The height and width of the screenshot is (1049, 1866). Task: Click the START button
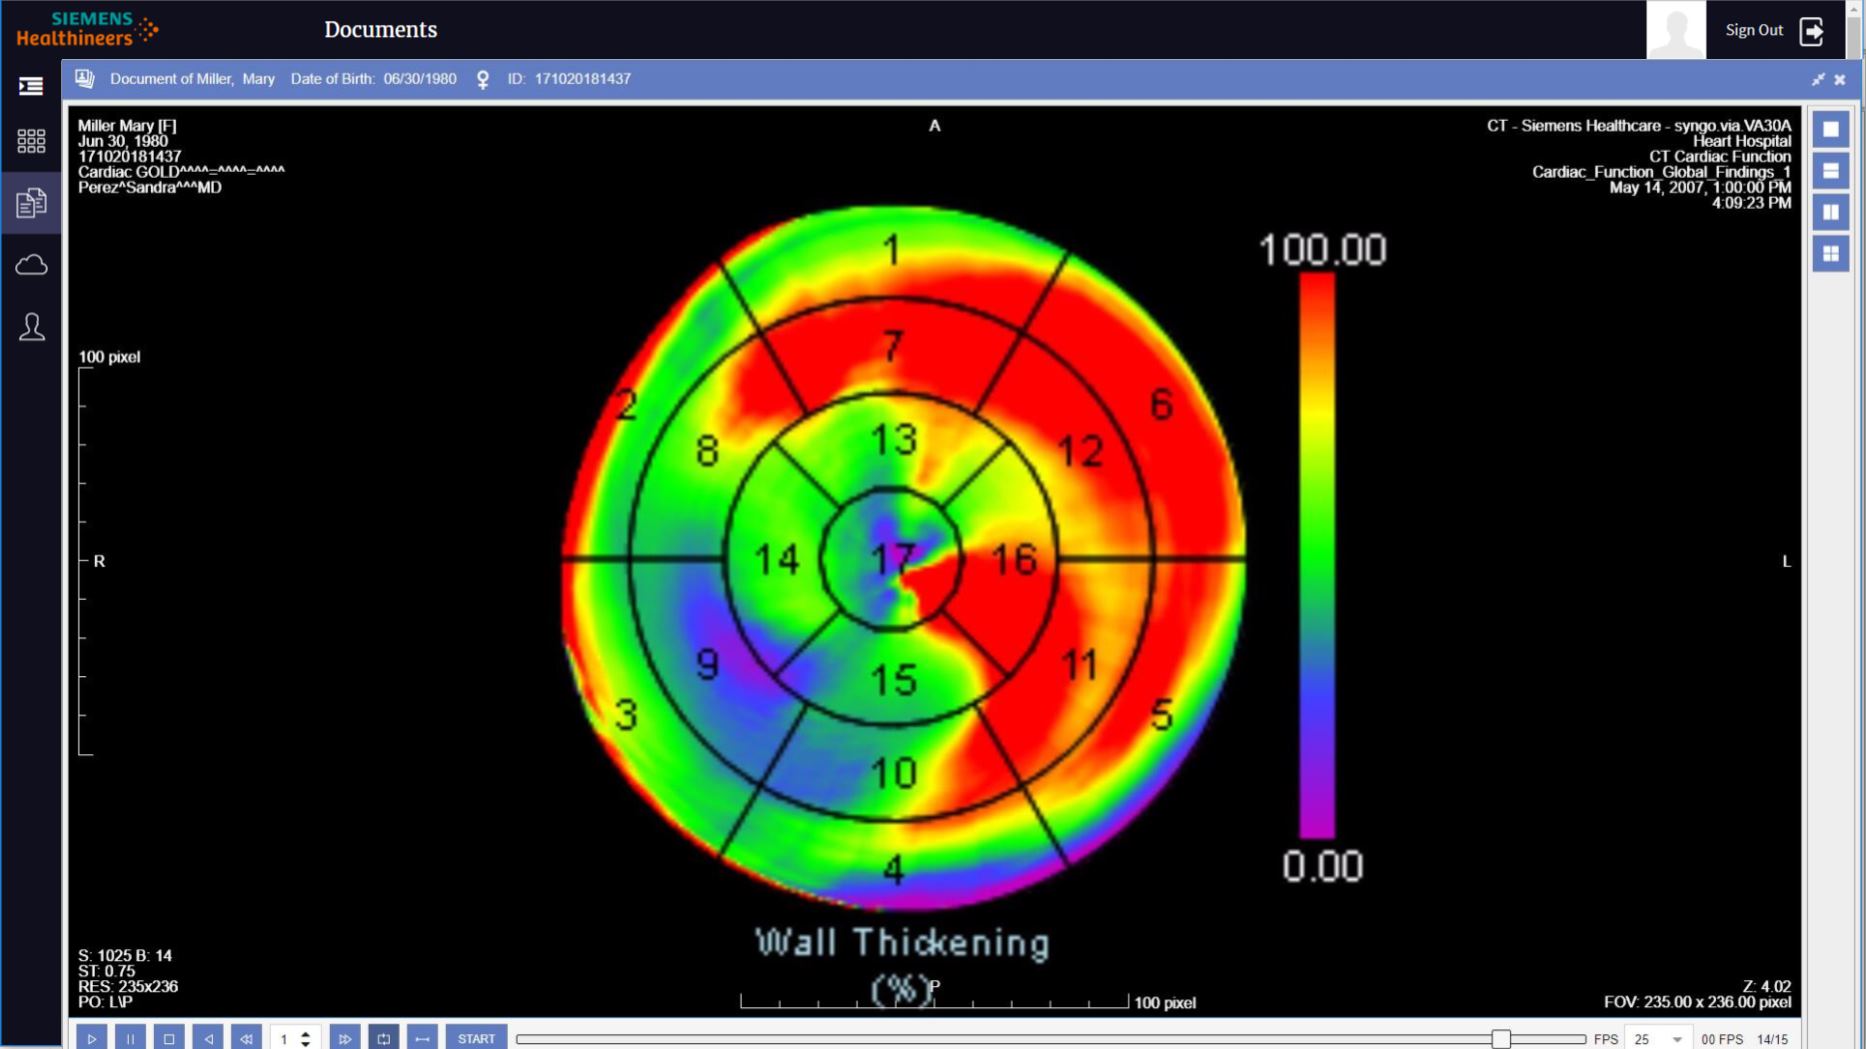coord(476,1038)
